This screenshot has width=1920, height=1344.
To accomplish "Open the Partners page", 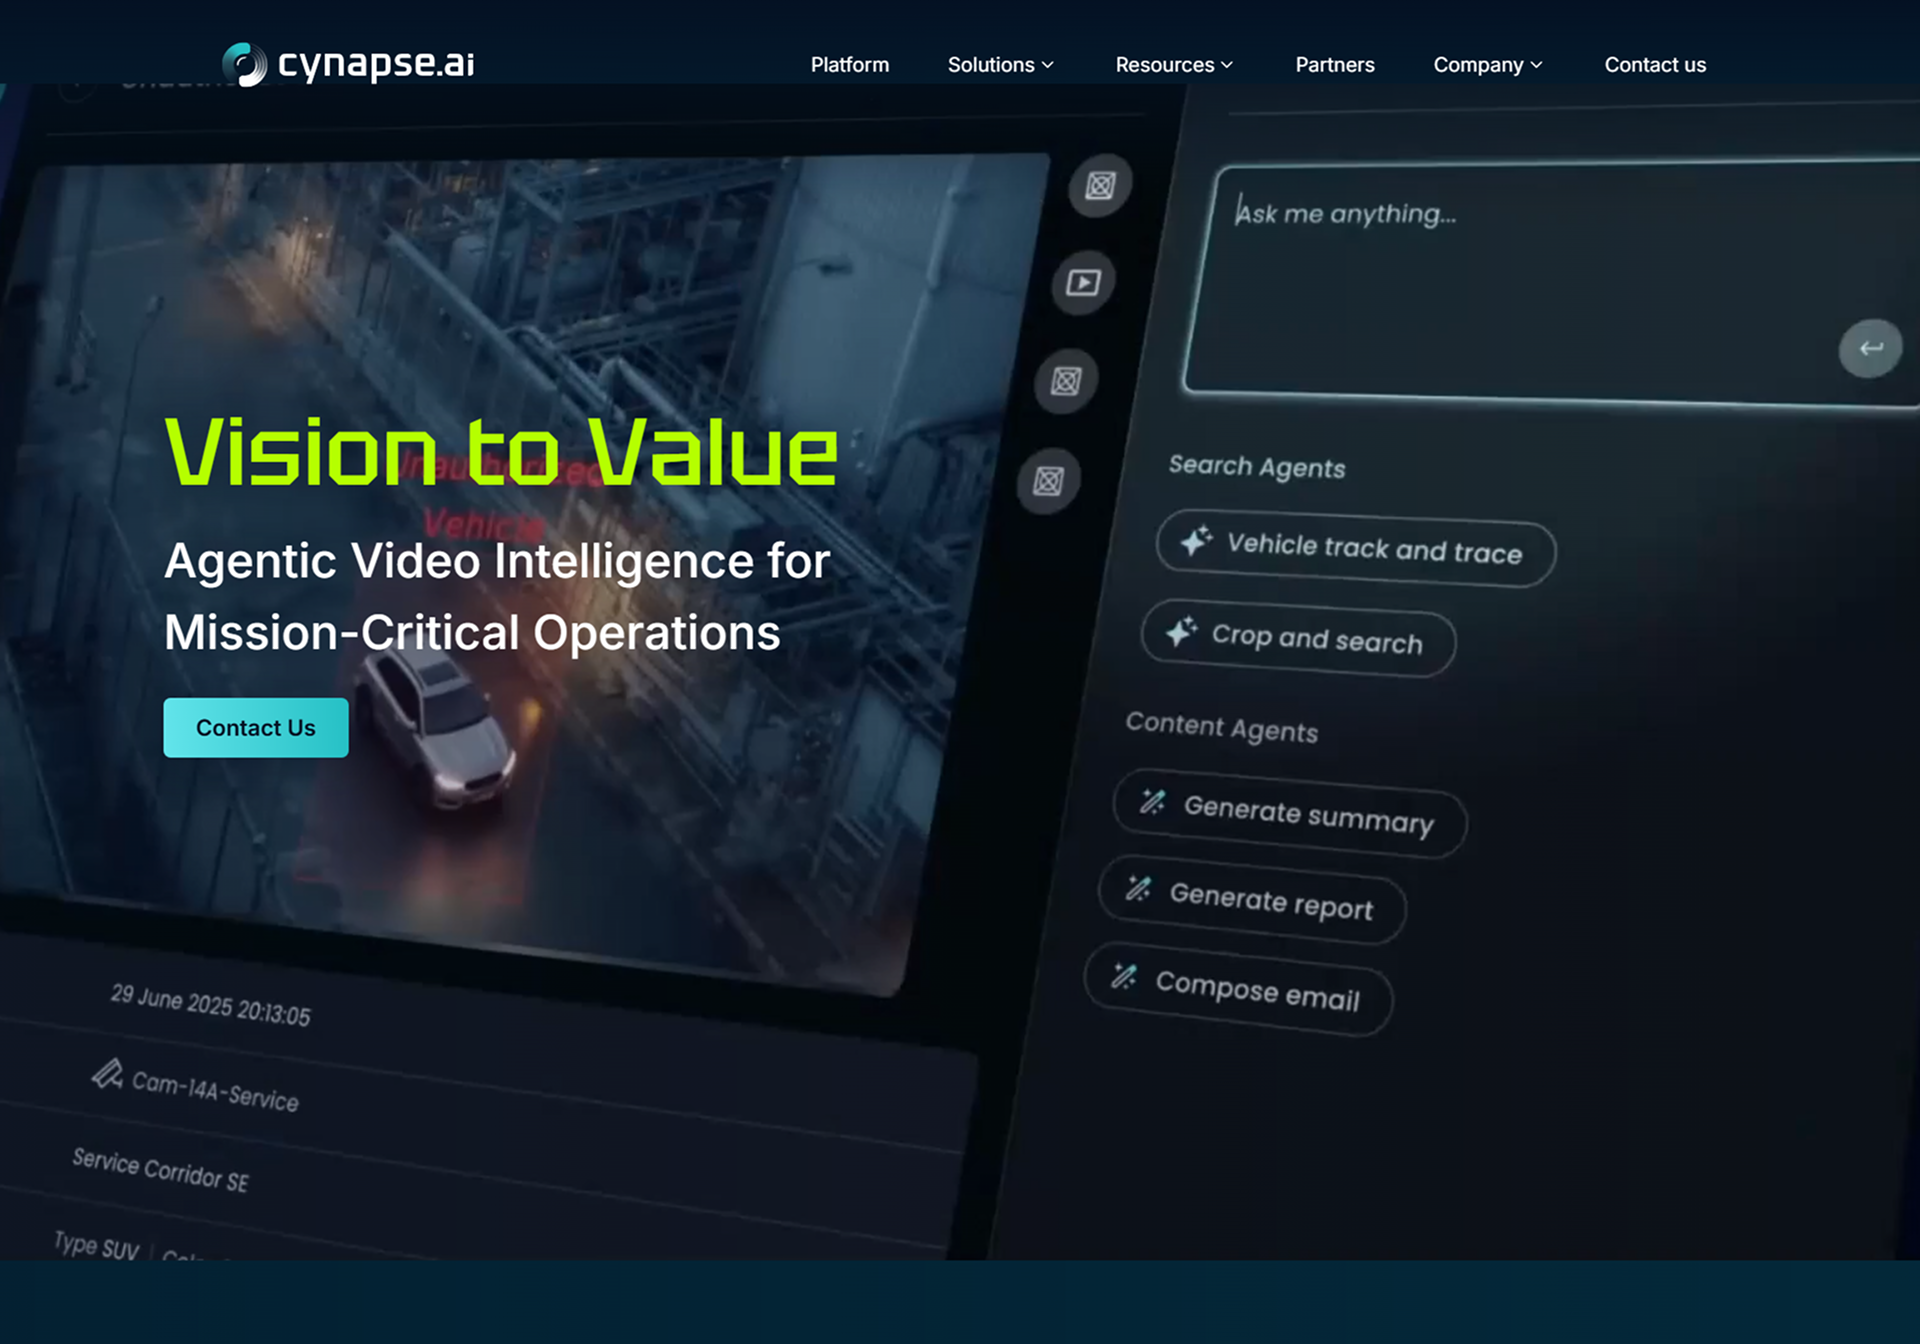I will tap(1334, 65).
